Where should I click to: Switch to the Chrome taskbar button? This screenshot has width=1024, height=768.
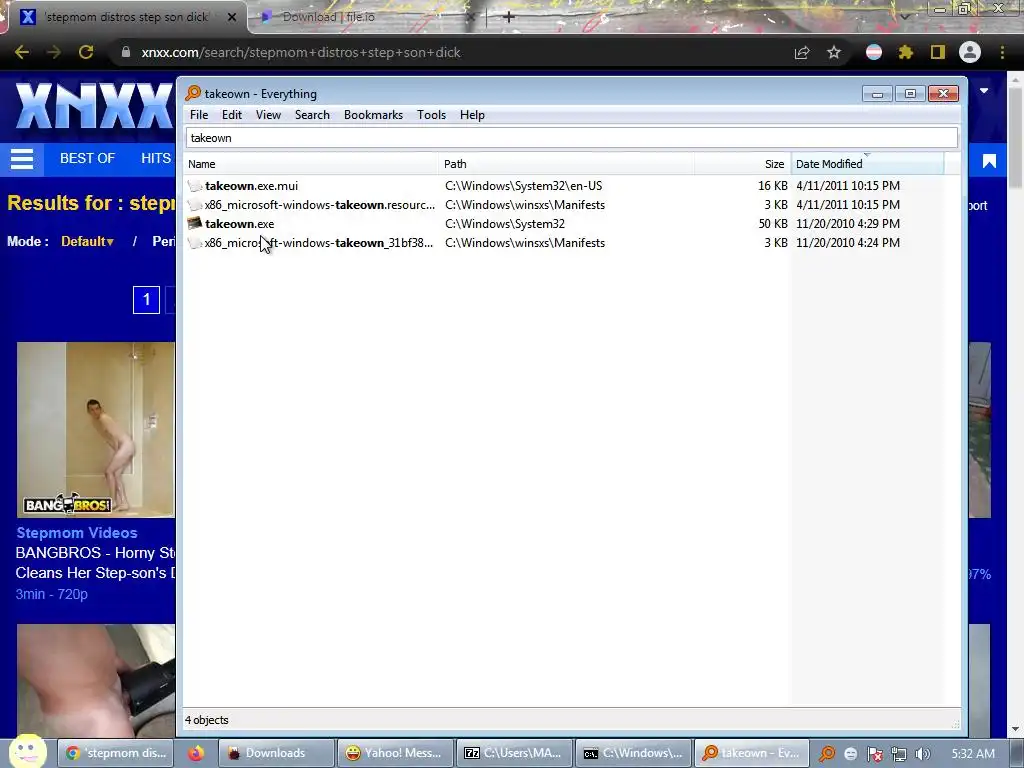click(116, 753)
